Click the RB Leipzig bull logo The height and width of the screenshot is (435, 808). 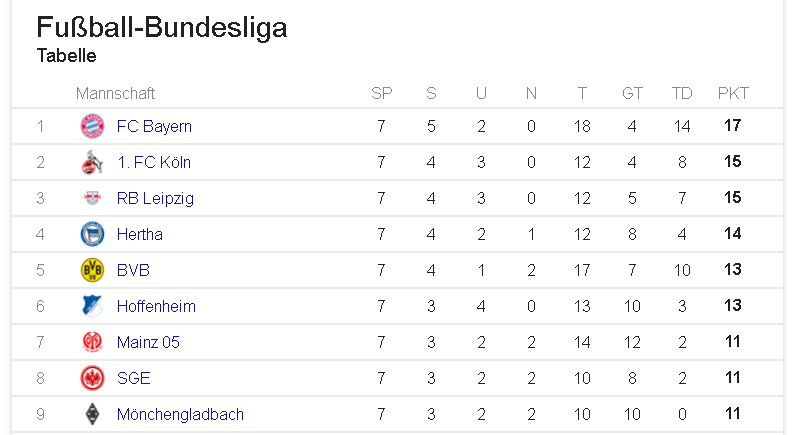92,198
